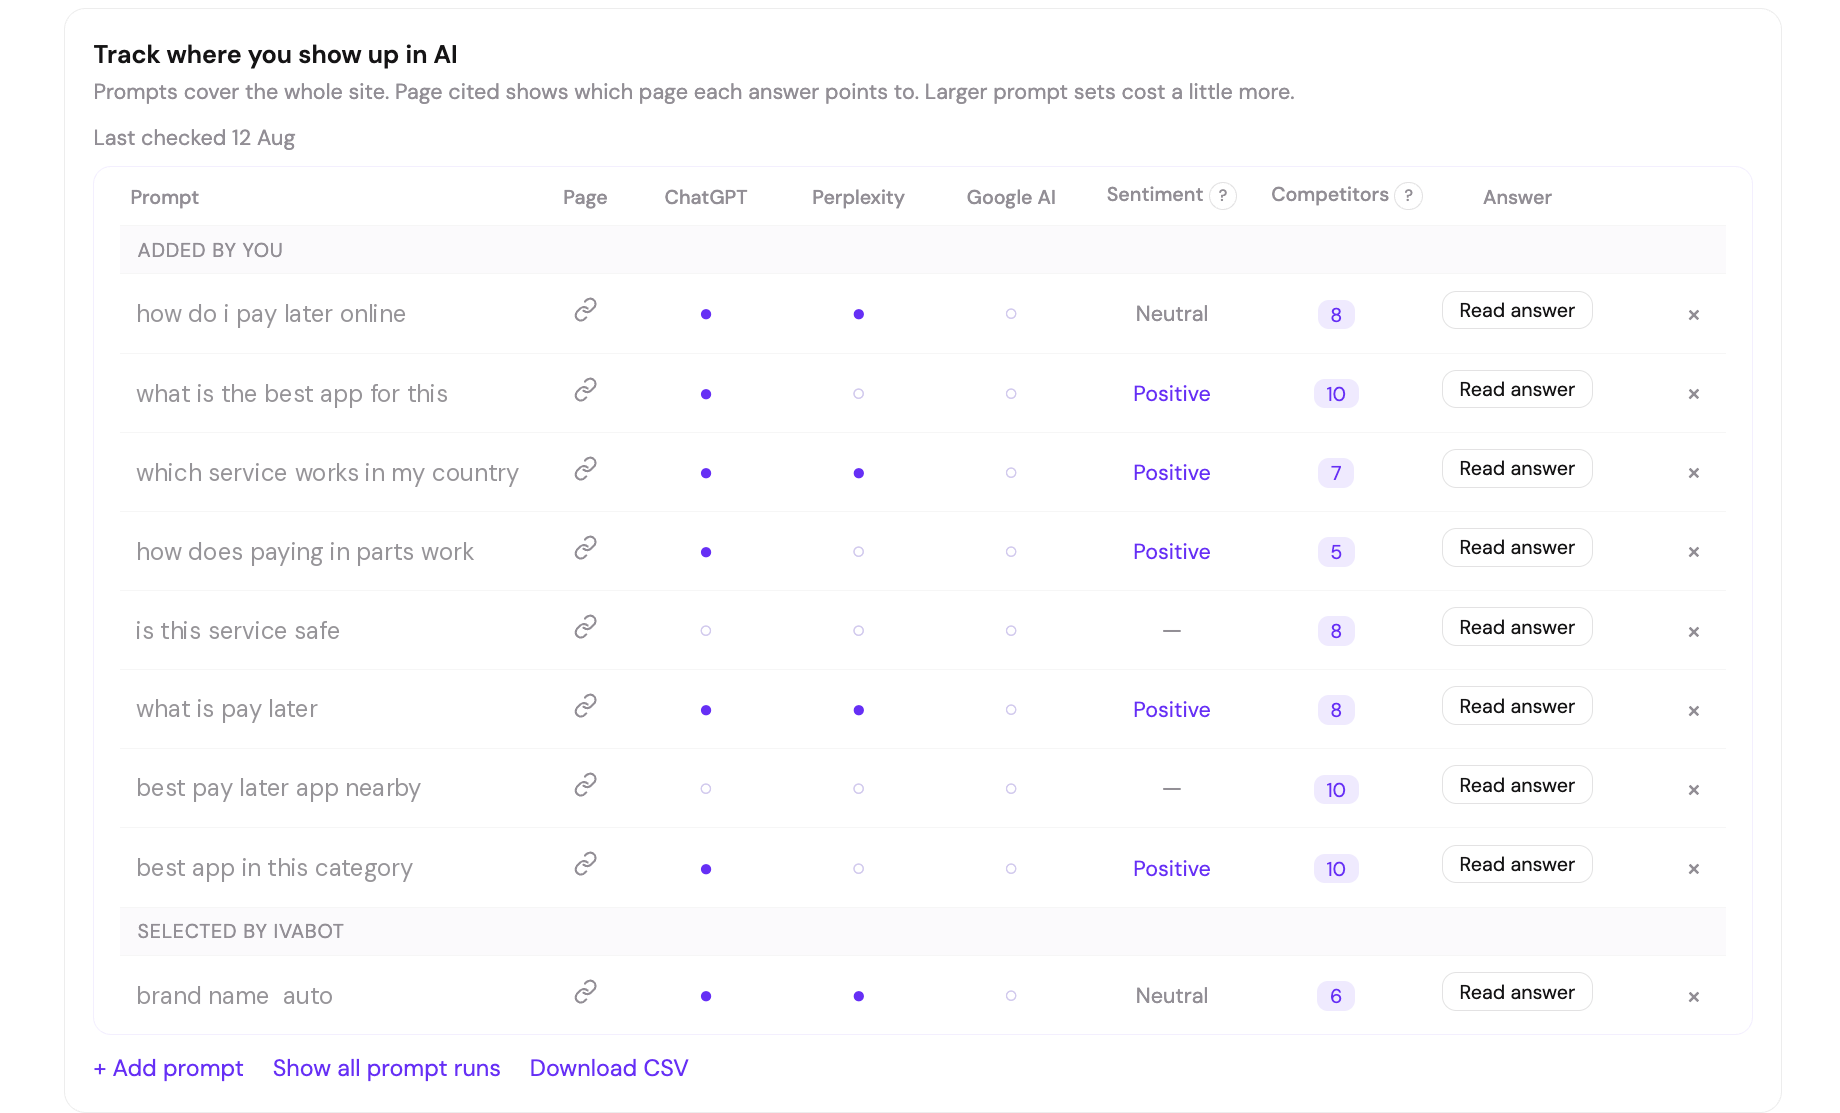The height and width of the screenshot is (1113, 1840).
Task: Remove the 'what is the best app for this' prompt
Action: tap(1694, 394)
